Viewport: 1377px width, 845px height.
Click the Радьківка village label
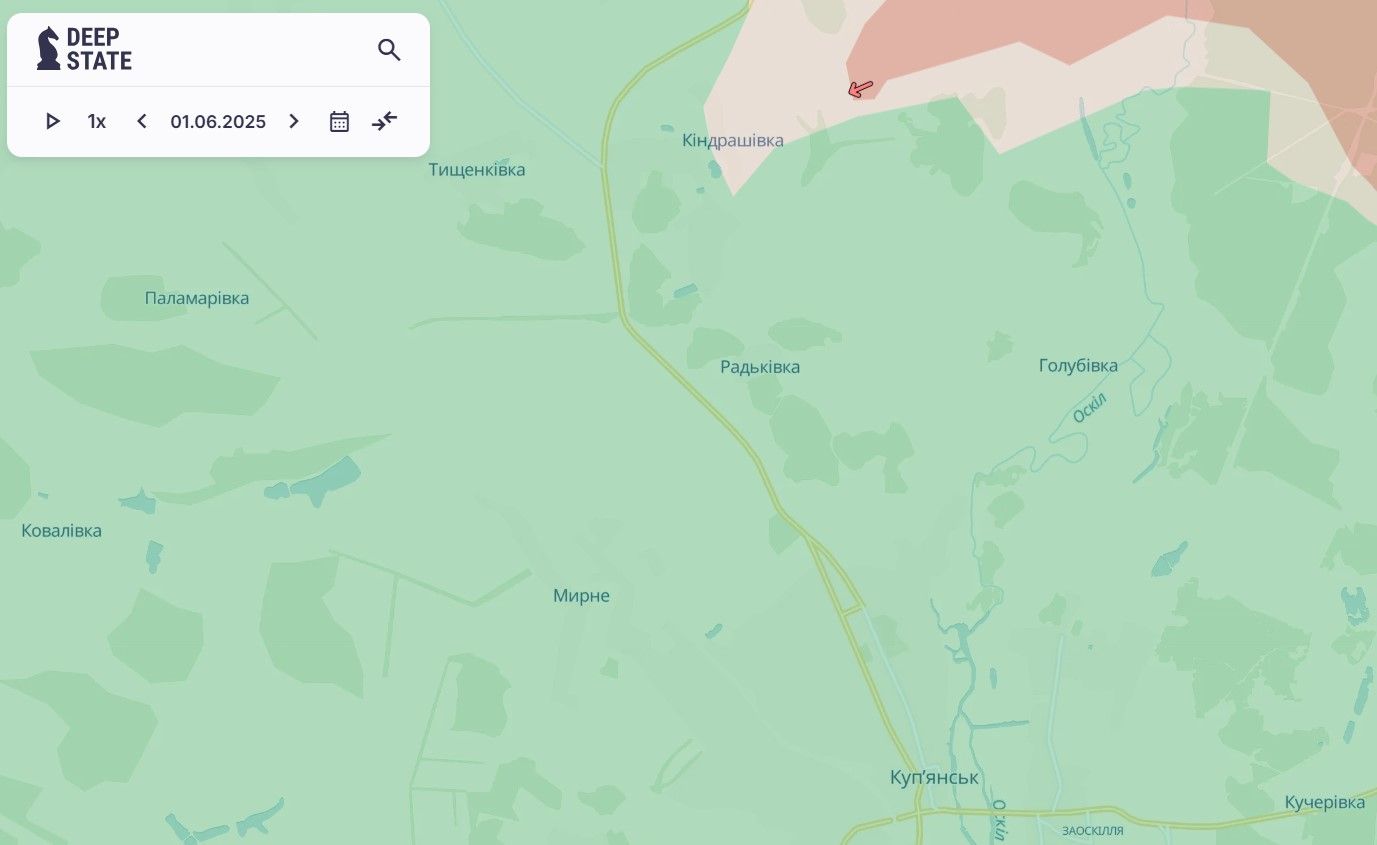click(760, 367)
